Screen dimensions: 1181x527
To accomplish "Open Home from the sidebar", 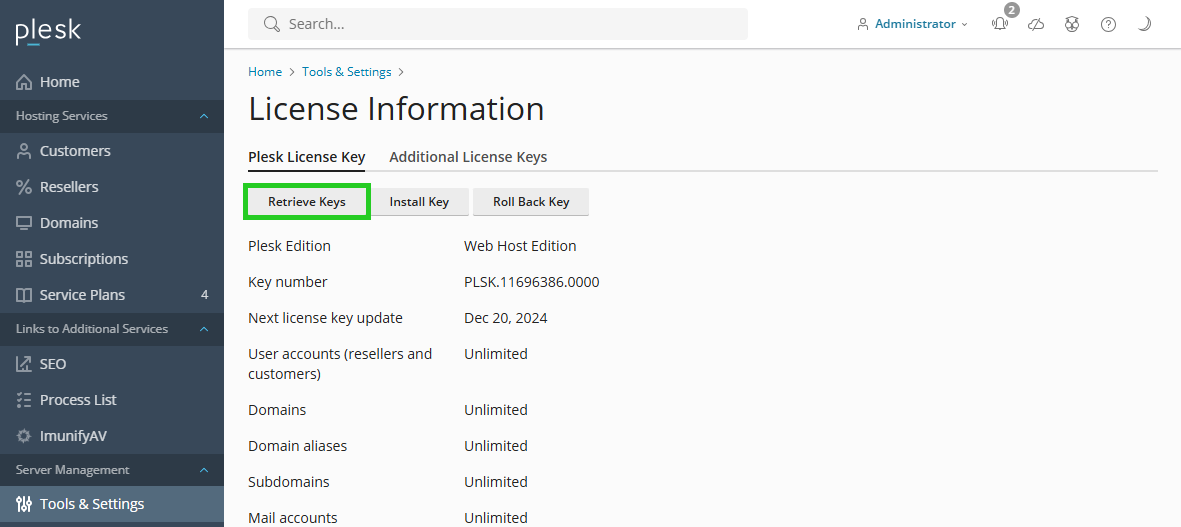I will pyautogui.click(x=59, y=82).
